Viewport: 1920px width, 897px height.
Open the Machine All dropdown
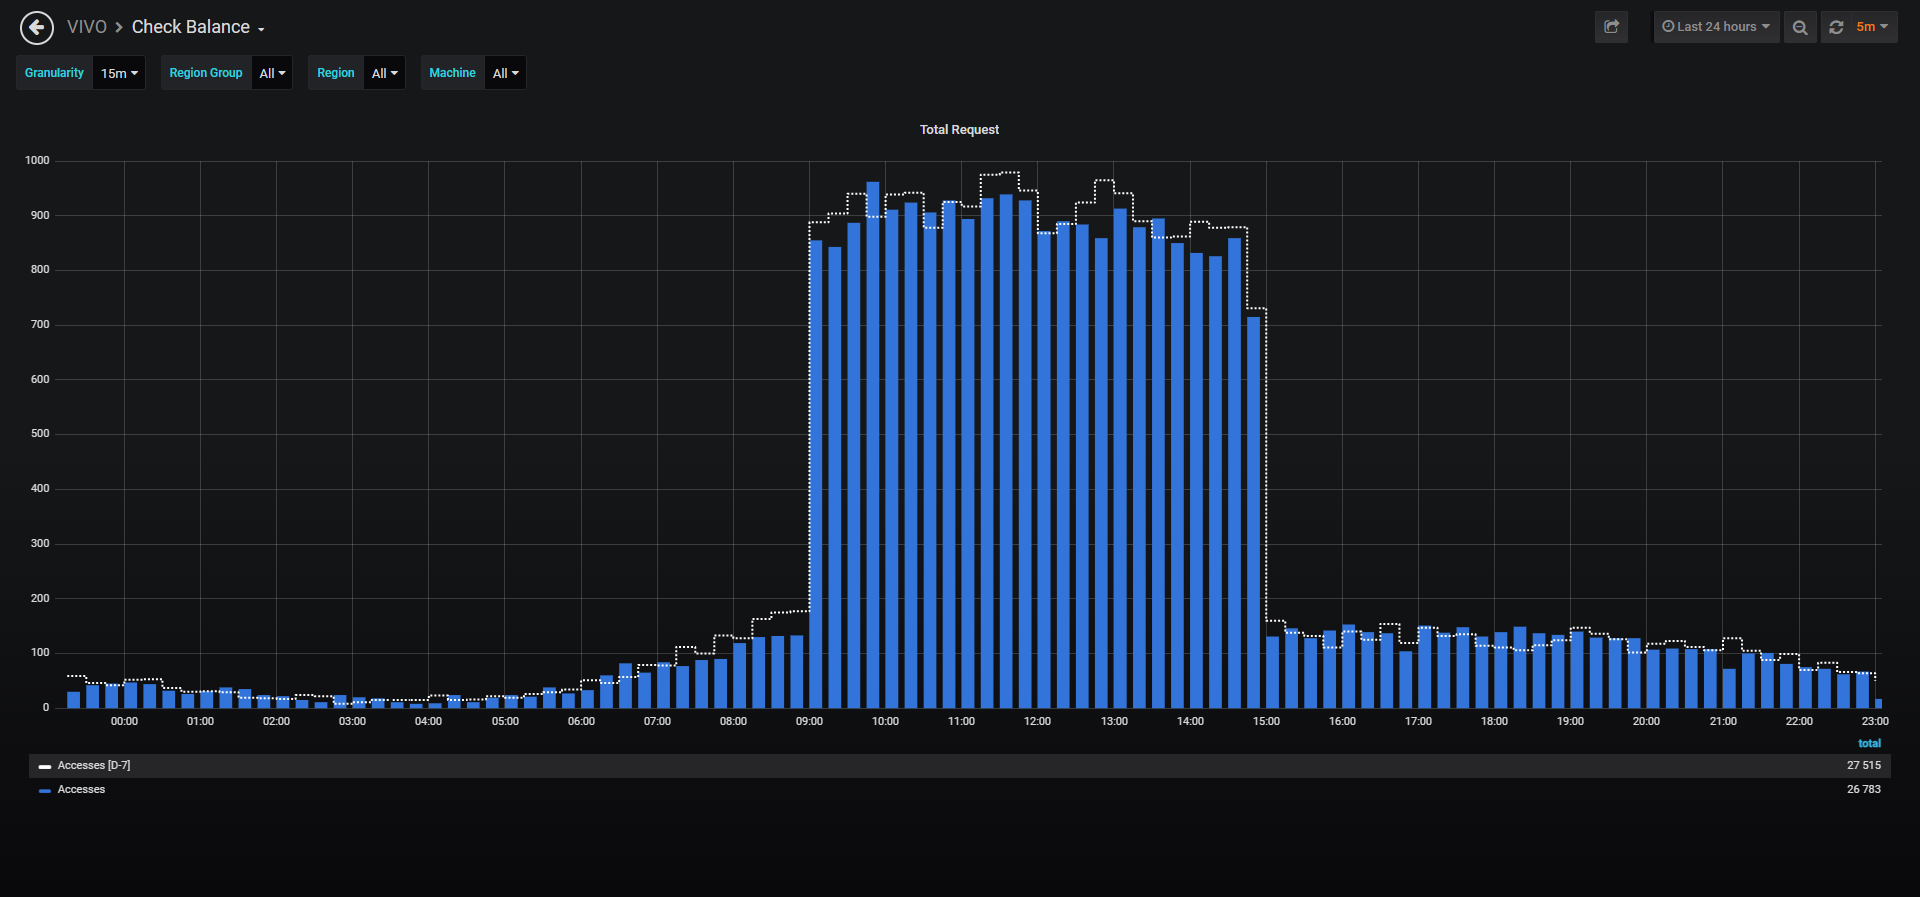tap(505, 73)
